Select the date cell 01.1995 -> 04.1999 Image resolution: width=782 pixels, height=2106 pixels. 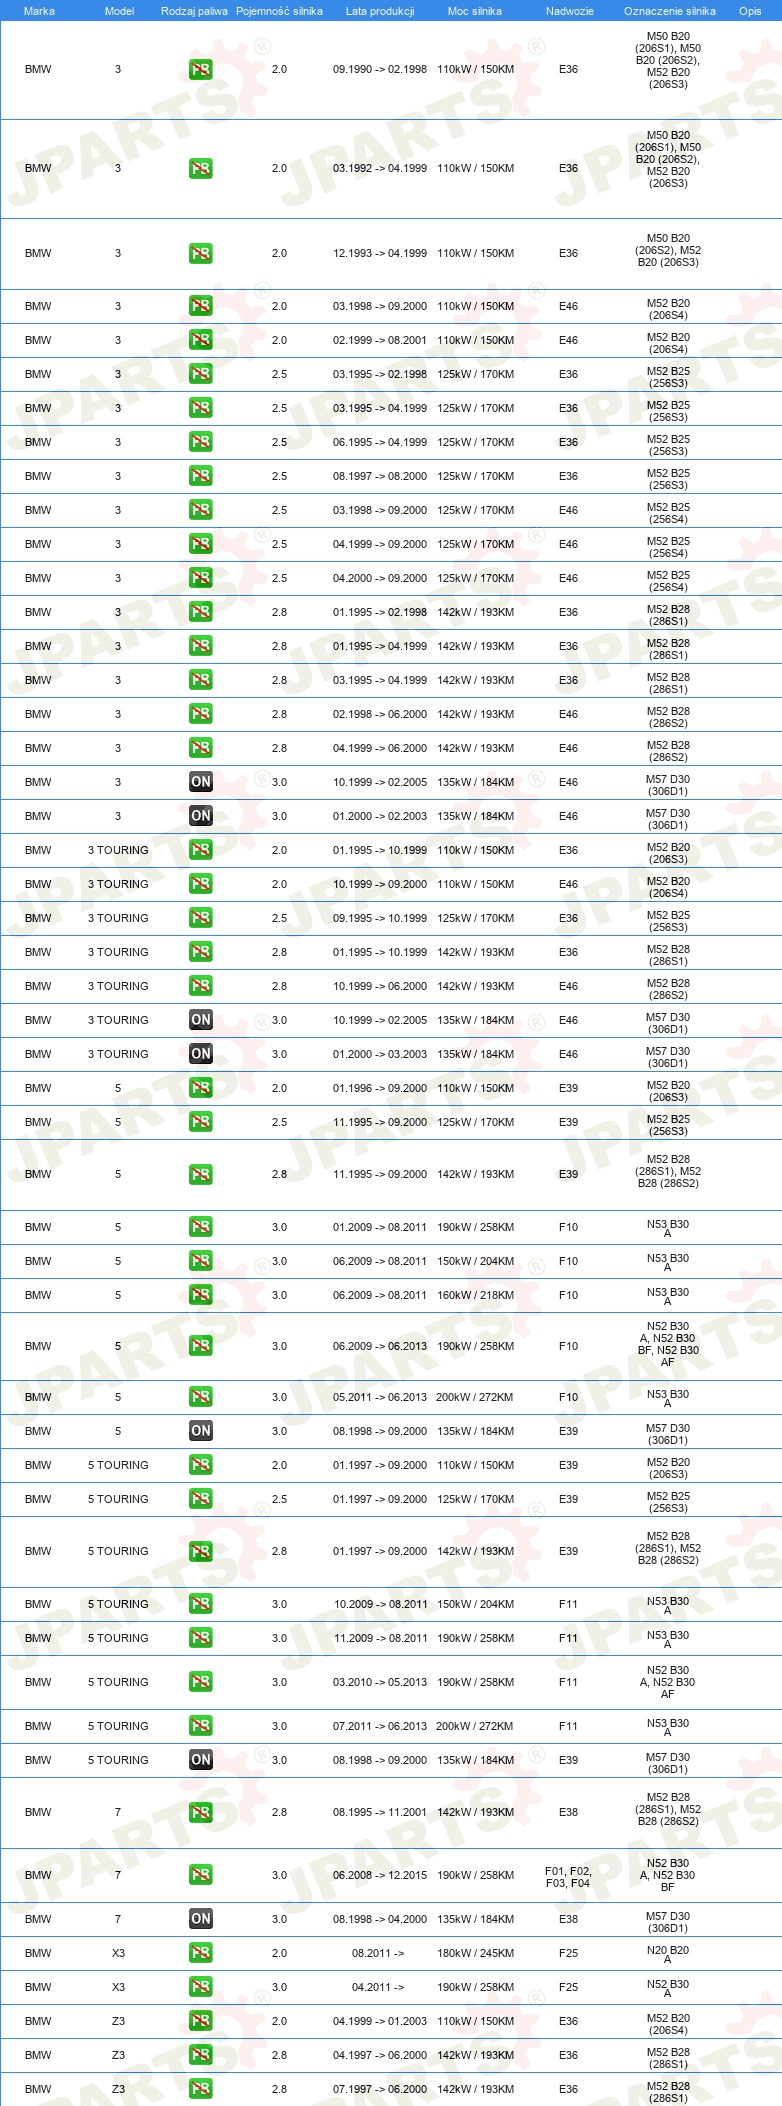click(380, 647)
